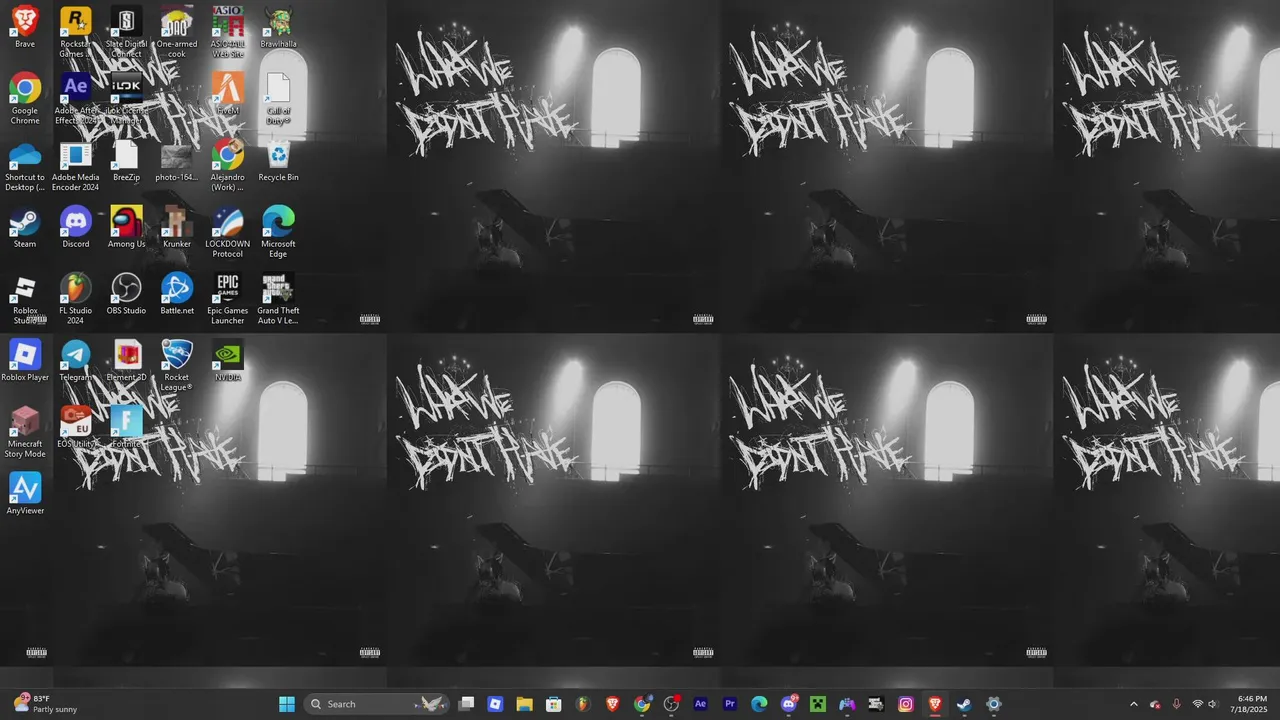This screenshot has height=720, width=1280.
Task: Select the Battle.net desktop icon
Action: [177, 294]
